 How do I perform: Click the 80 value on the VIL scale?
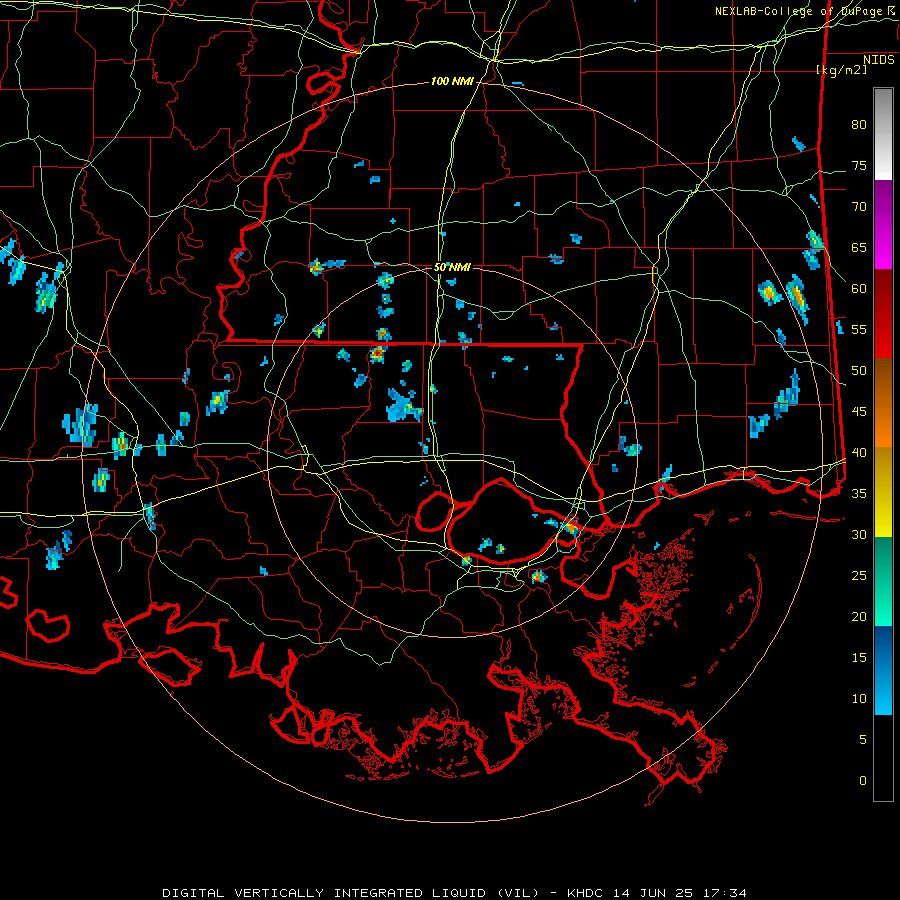859,125
